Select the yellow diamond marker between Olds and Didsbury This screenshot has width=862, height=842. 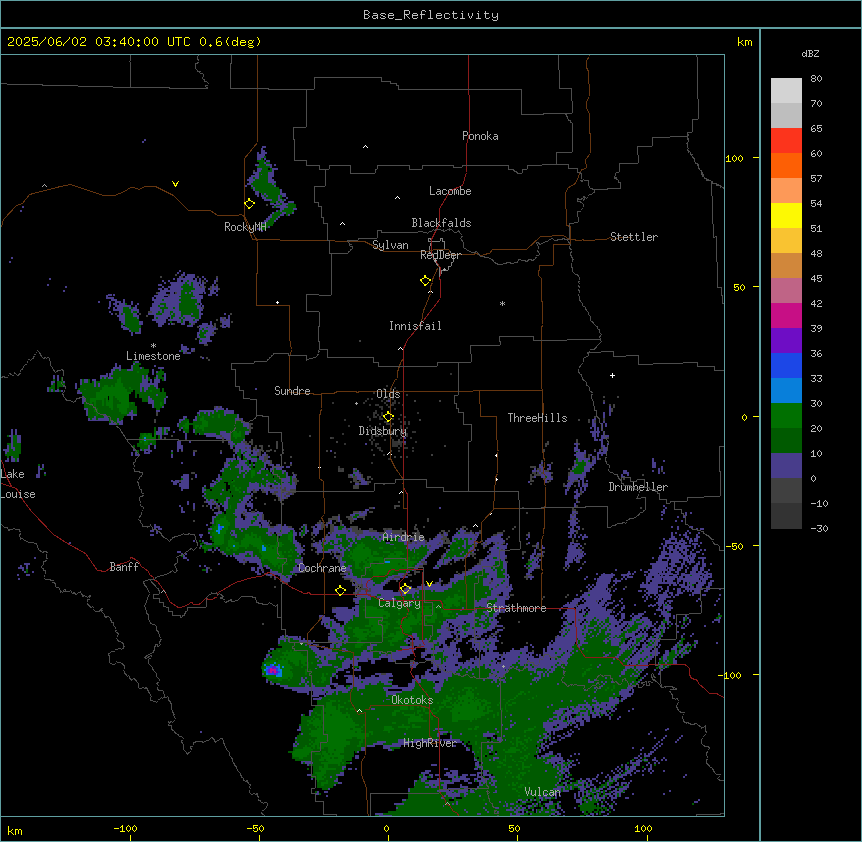coord(388,417)
